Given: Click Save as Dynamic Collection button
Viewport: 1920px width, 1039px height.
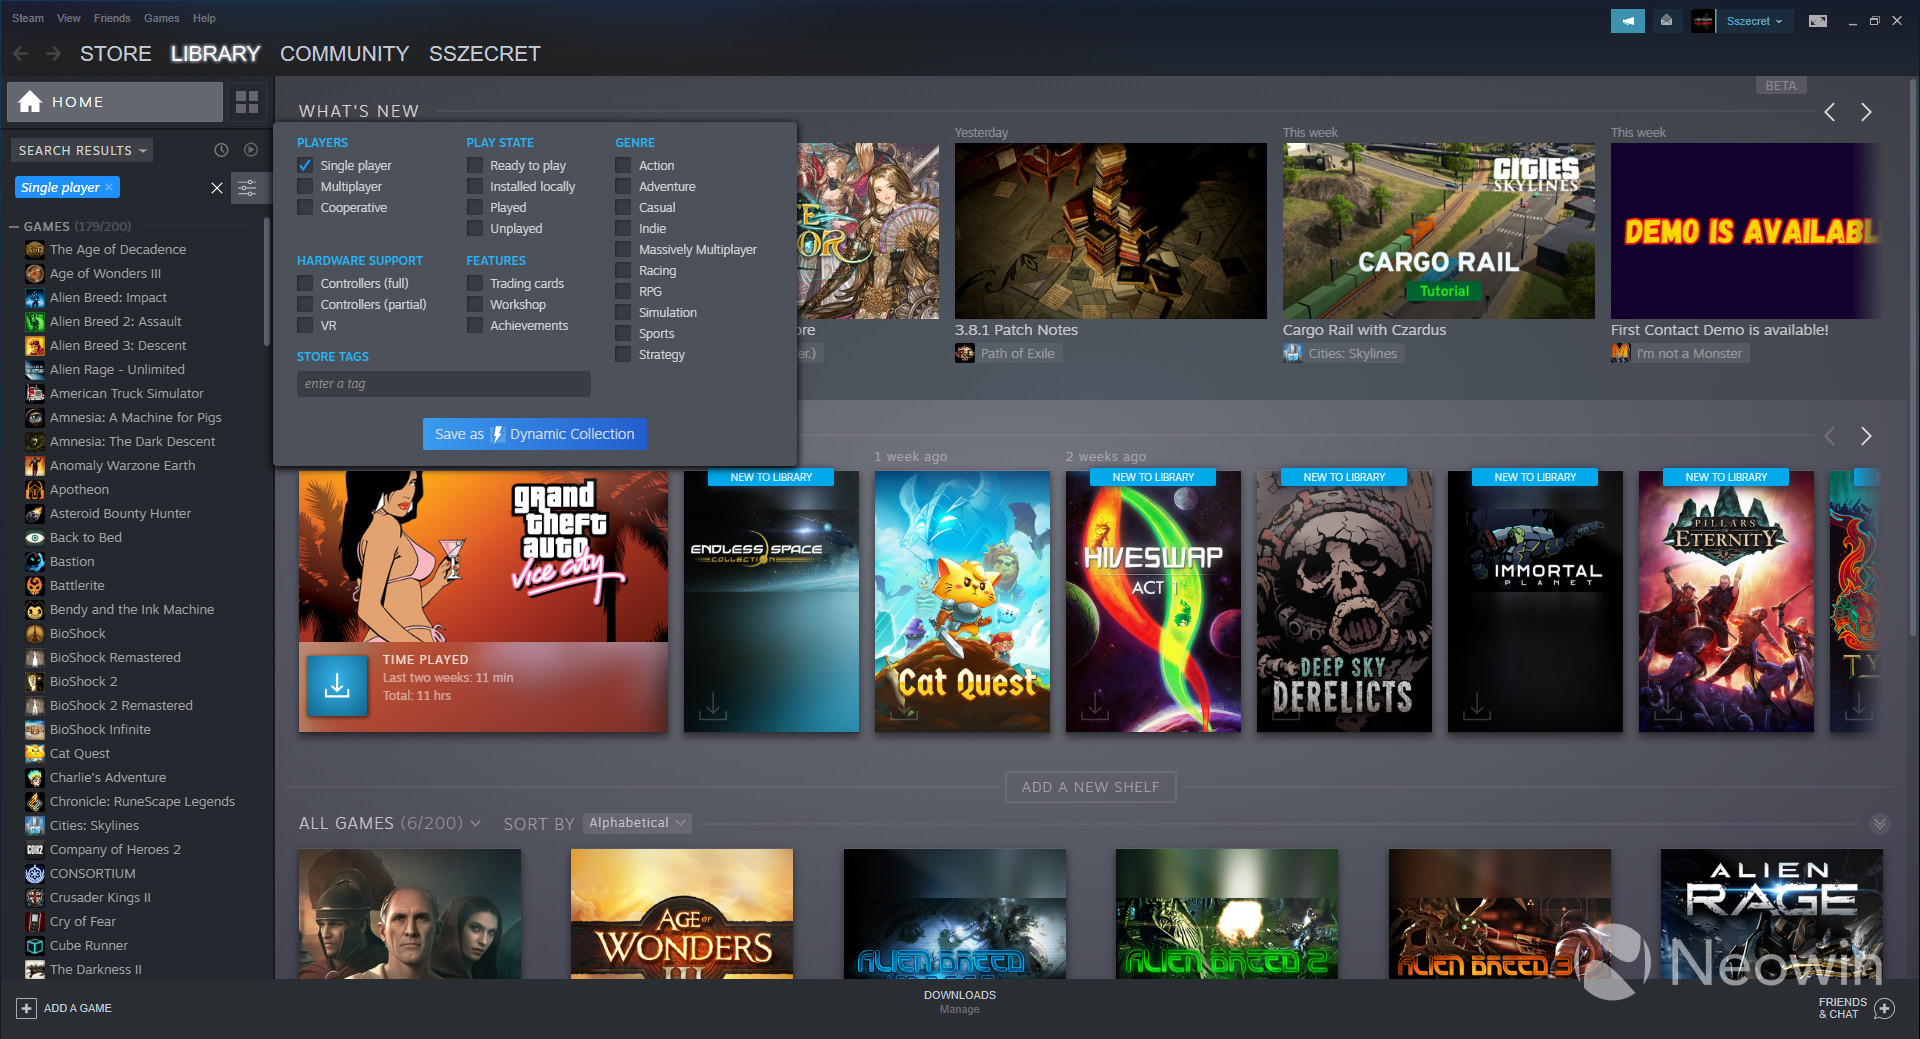Looking at the screenshot, I should 535,434.
